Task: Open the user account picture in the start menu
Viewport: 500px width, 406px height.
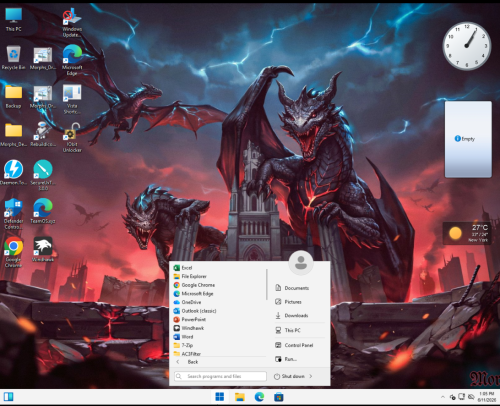Action: [301, 263]
